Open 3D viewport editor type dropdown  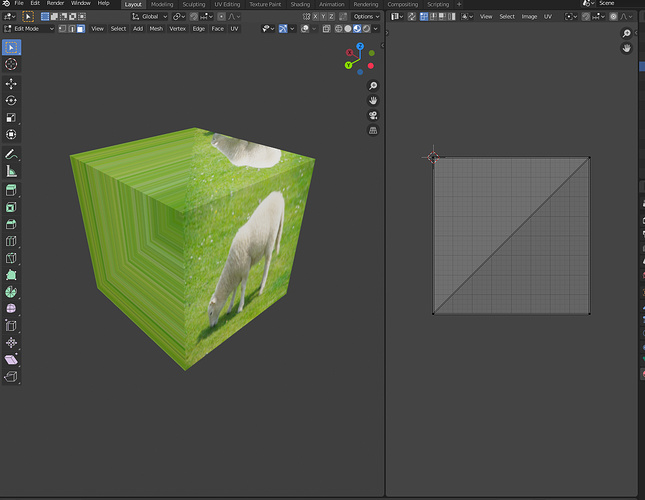coord(10,16)
